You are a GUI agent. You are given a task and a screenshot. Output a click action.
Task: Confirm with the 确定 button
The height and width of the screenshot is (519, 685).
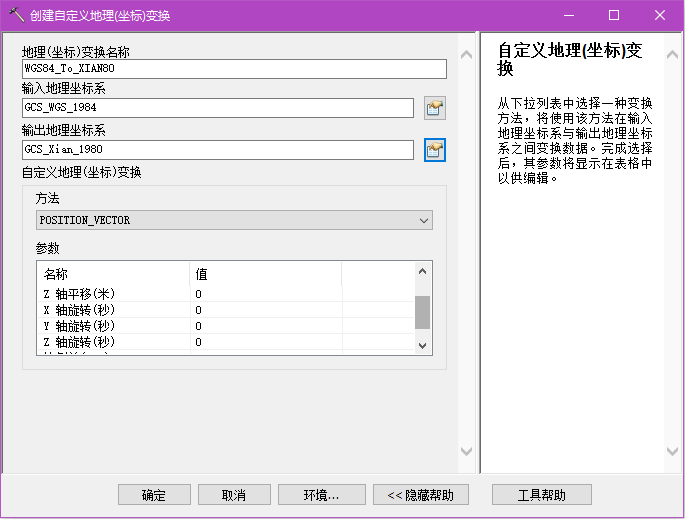coord(154,495)
